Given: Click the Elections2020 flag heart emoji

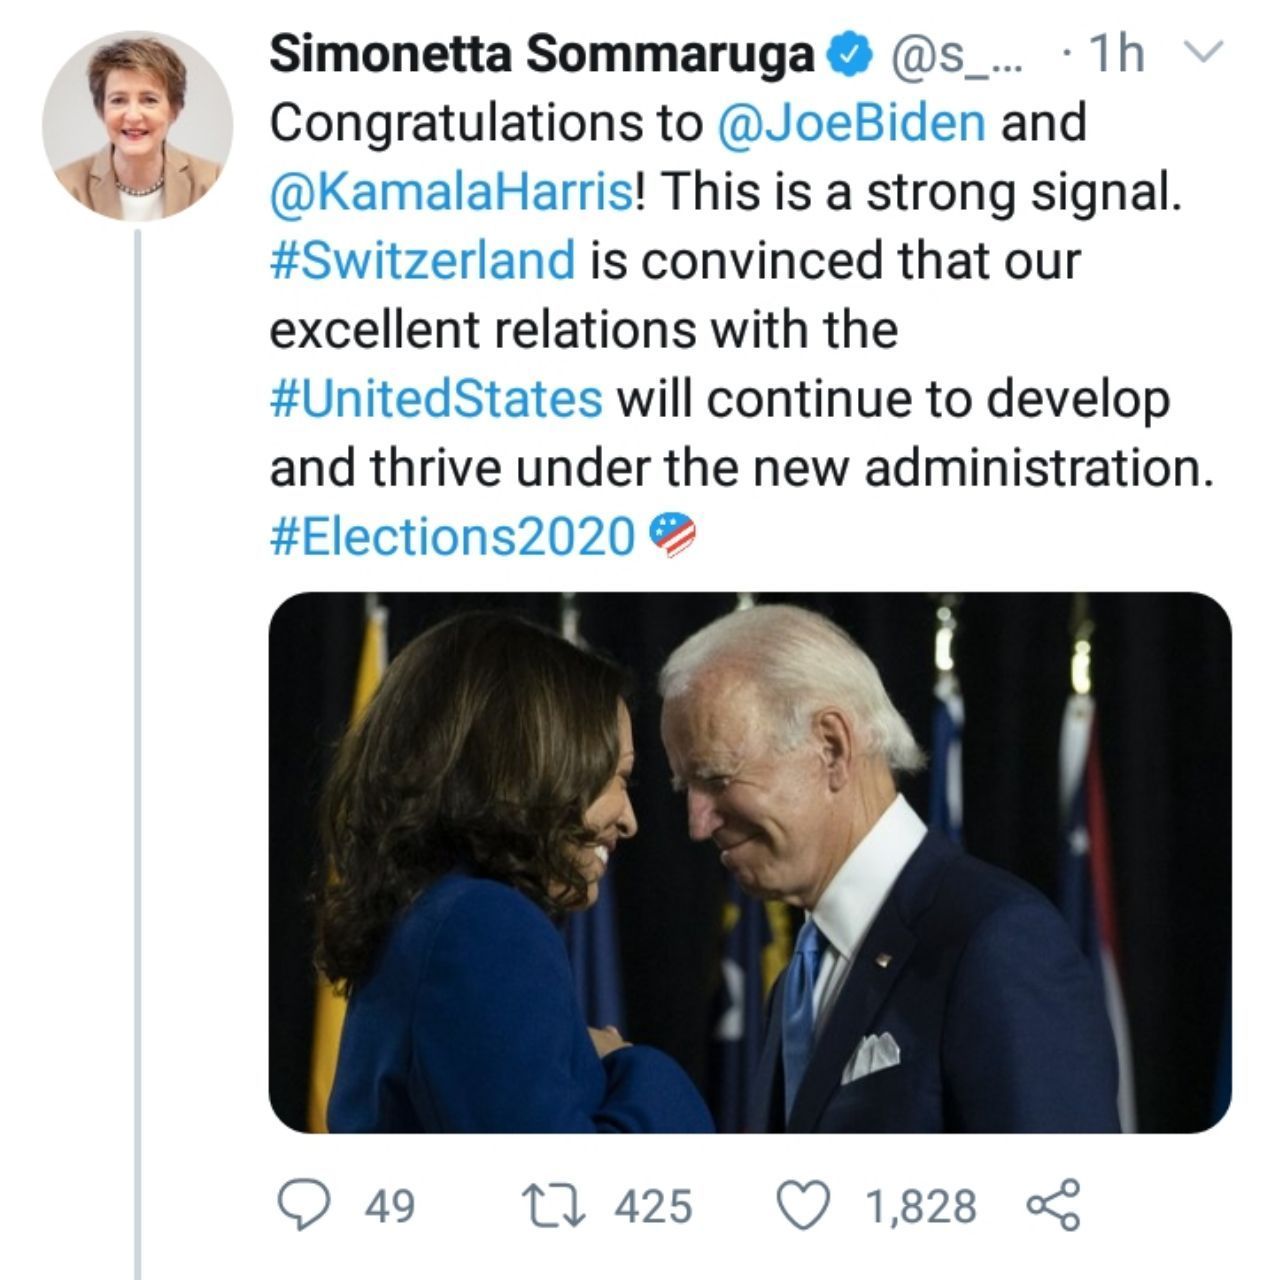Looking at the screenshot, I should [673, 536].
